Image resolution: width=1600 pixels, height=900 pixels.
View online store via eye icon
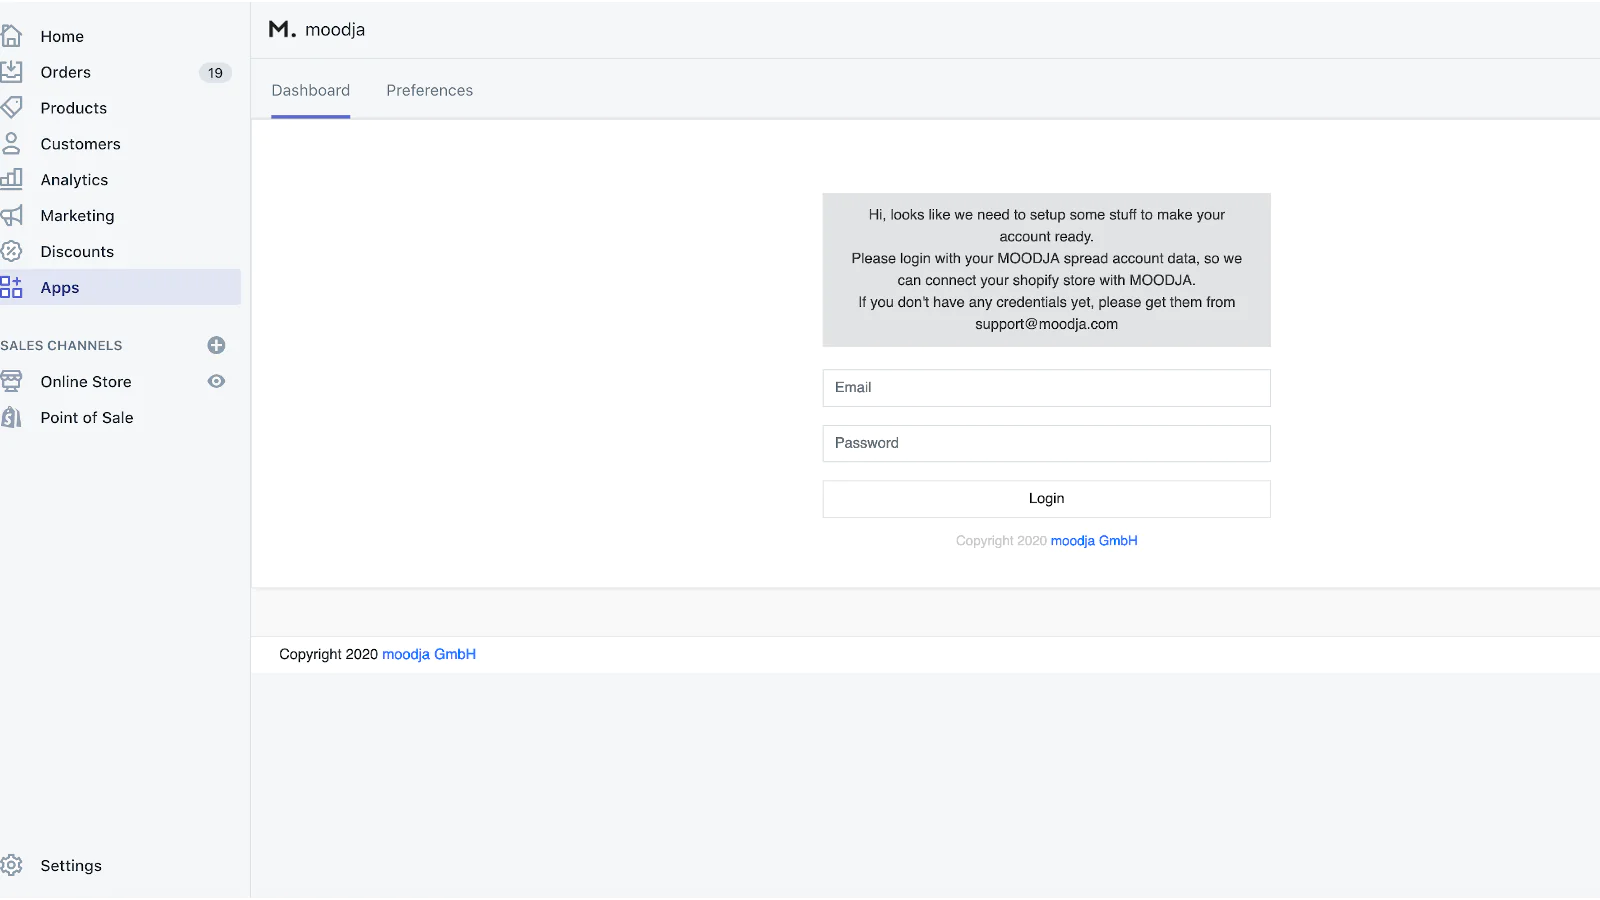(216, 382)
